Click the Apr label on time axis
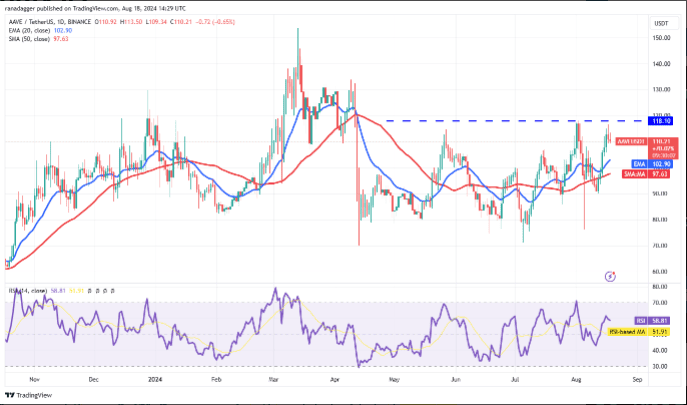The width and height of the screenshot is (687, 405). [x=335, y=380]
